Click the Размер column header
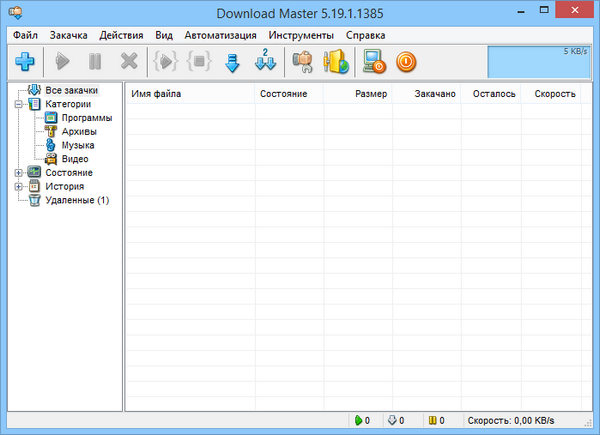600x435 pixels. point(370,94)
